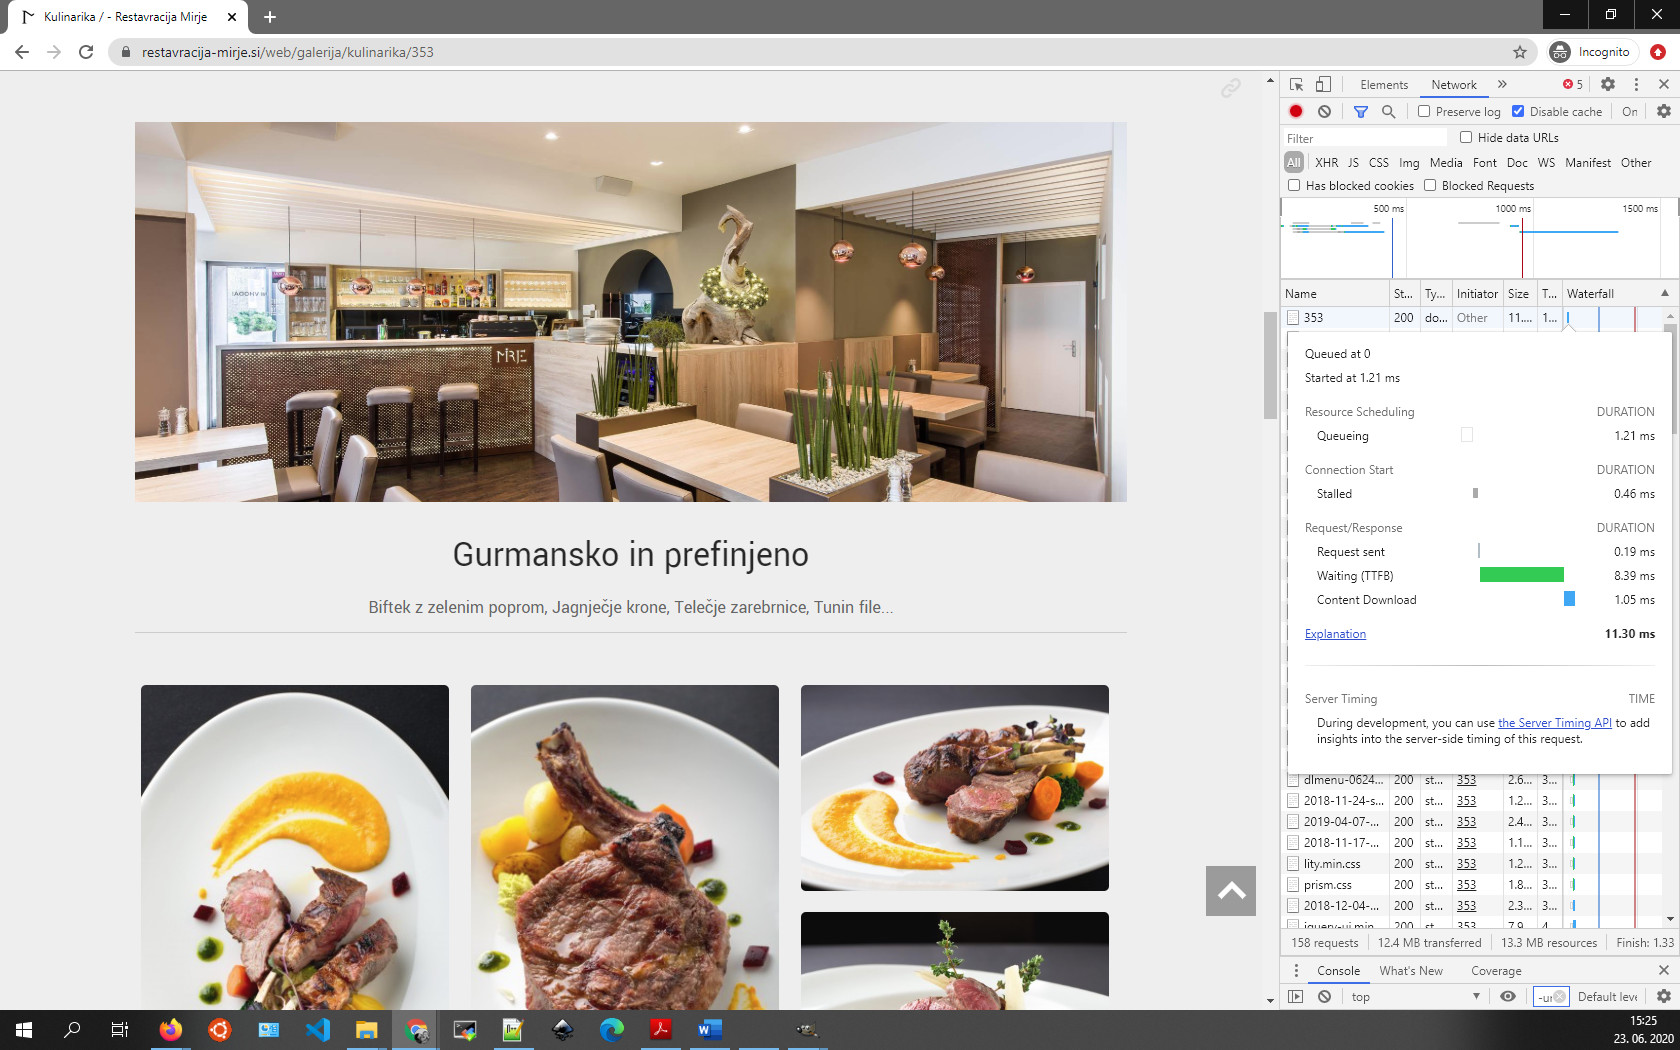Toggle the network filter funnel icon
Image resolution: width=1680 pixels, height=1050 pixels.
pyautogui.click(x=1361, y=112)
